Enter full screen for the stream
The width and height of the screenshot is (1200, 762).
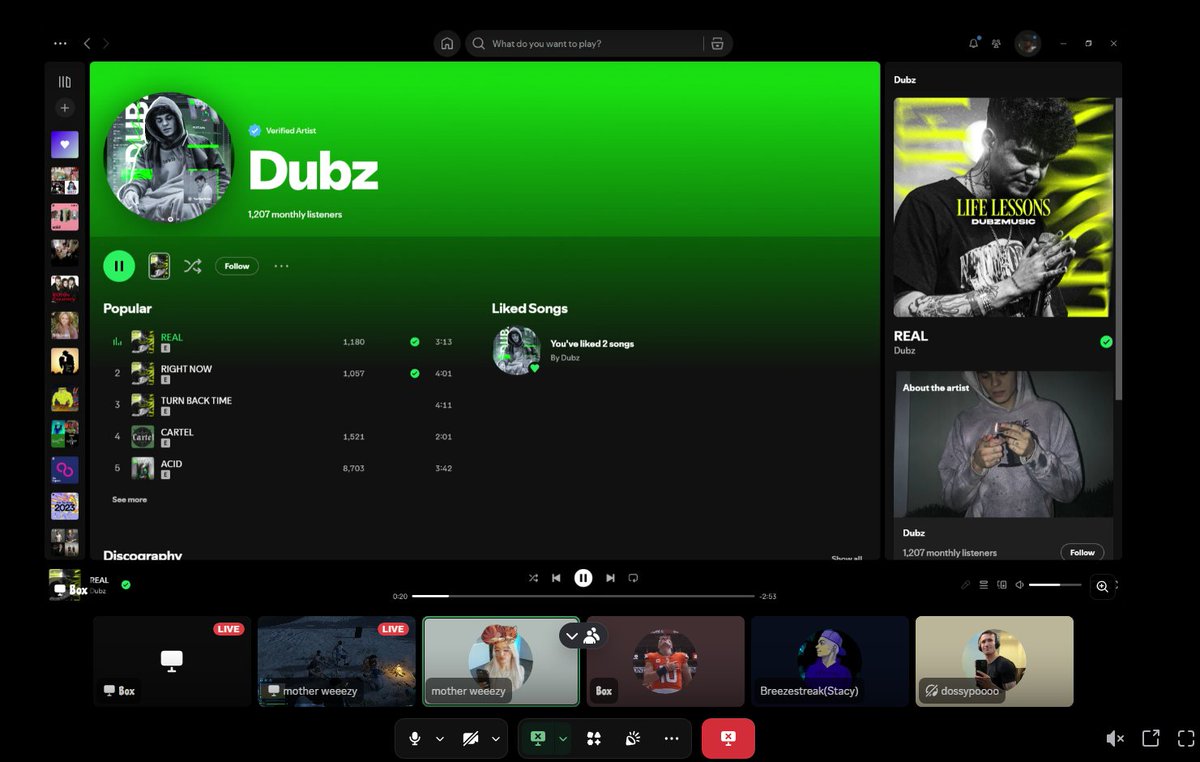coord(1186,738)
